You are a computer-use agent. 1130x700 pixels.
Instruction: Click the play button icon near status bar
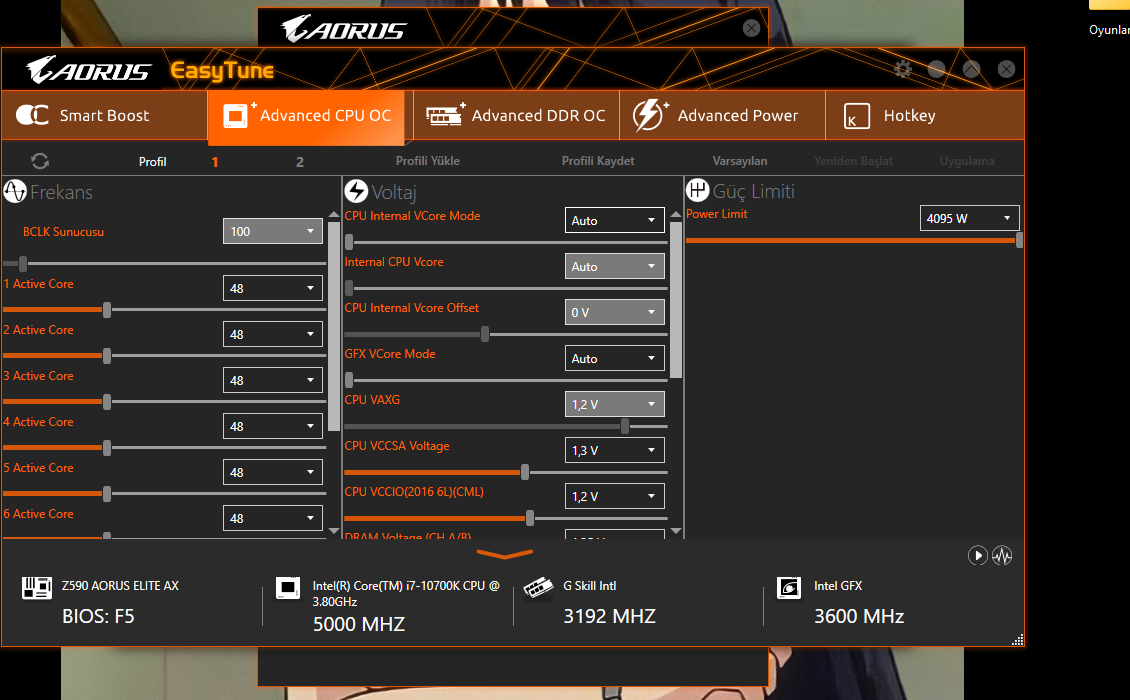pos(977,555)
